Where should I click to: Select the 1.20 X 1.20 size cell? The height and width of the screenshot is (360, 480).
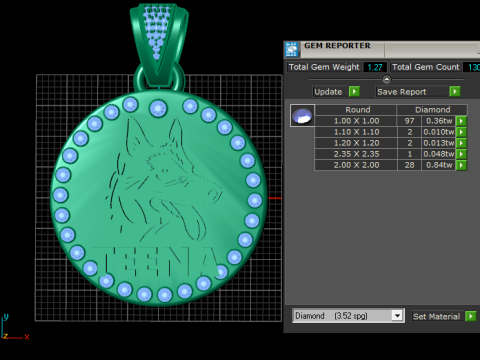point(356,143)
